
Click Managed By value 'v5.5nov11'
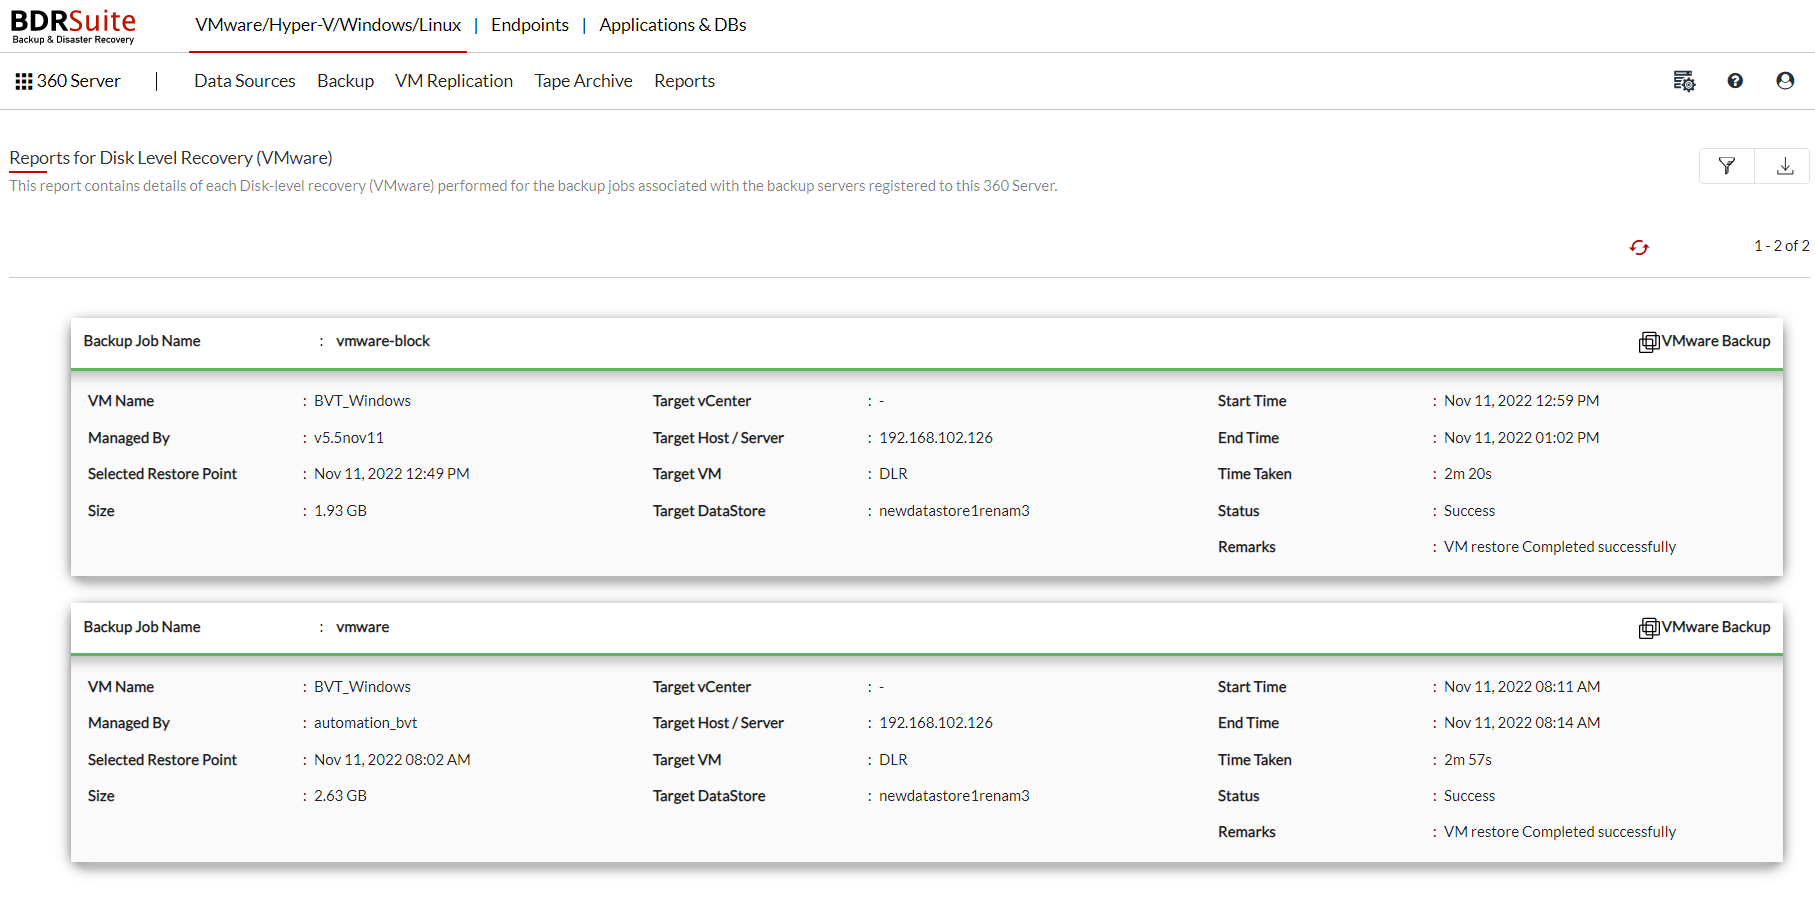pyautogui.click(x=349, y=438)
